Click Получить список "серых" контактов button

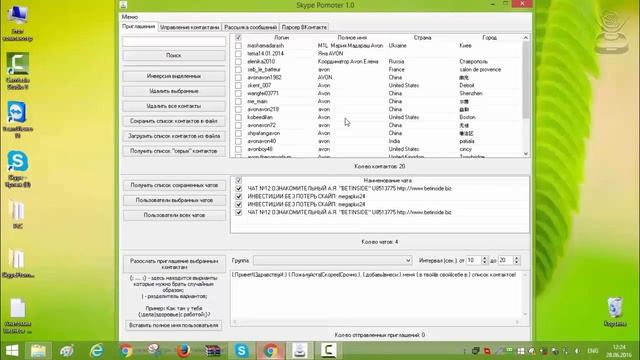click(x=174, y=151)
